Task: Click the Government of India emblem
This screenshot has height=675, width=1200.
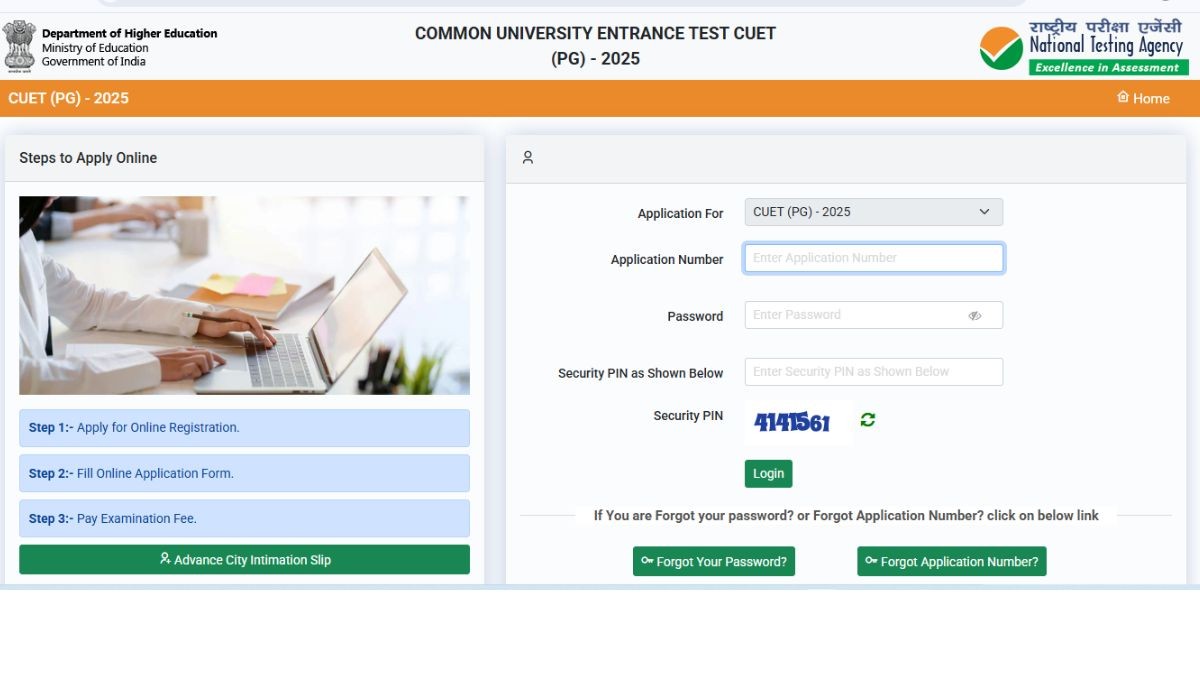Action: pyautogui.click(x=19, y=45)
